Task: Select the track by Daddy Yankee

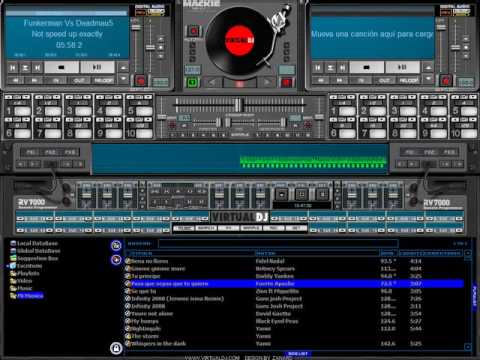Action: 294,276
